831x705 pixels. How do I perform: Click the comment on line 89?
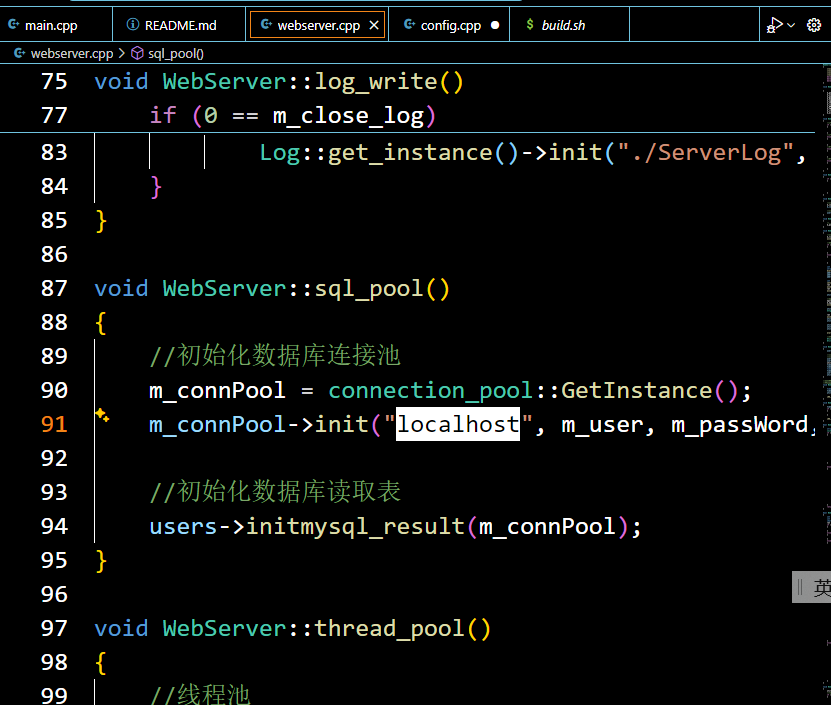pyautogui.click(x=275, y=356)
